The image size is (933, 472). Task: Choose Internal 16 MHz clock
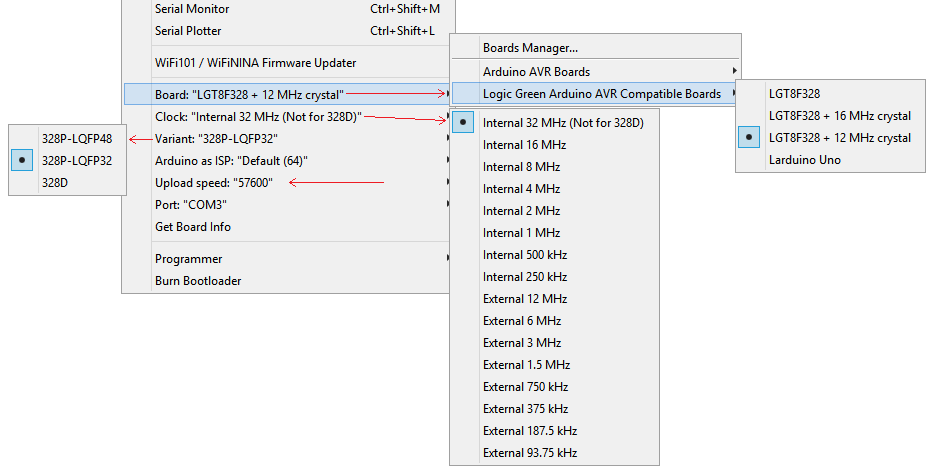tap(555, 145)
